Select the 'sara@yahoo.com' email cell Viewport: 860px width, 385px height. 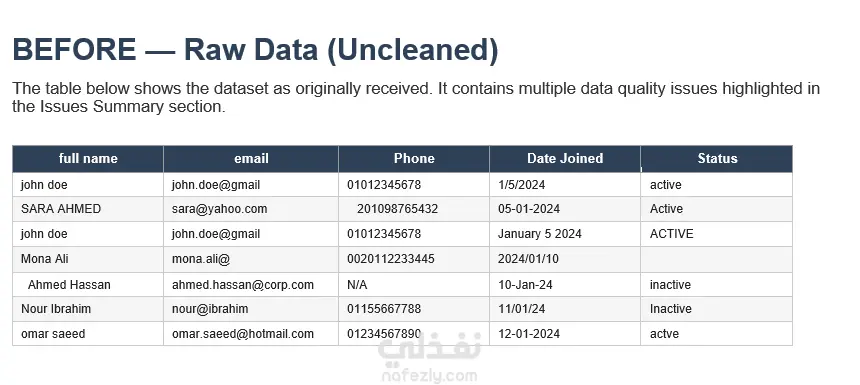pyautogui.click(x=251, y=209)
